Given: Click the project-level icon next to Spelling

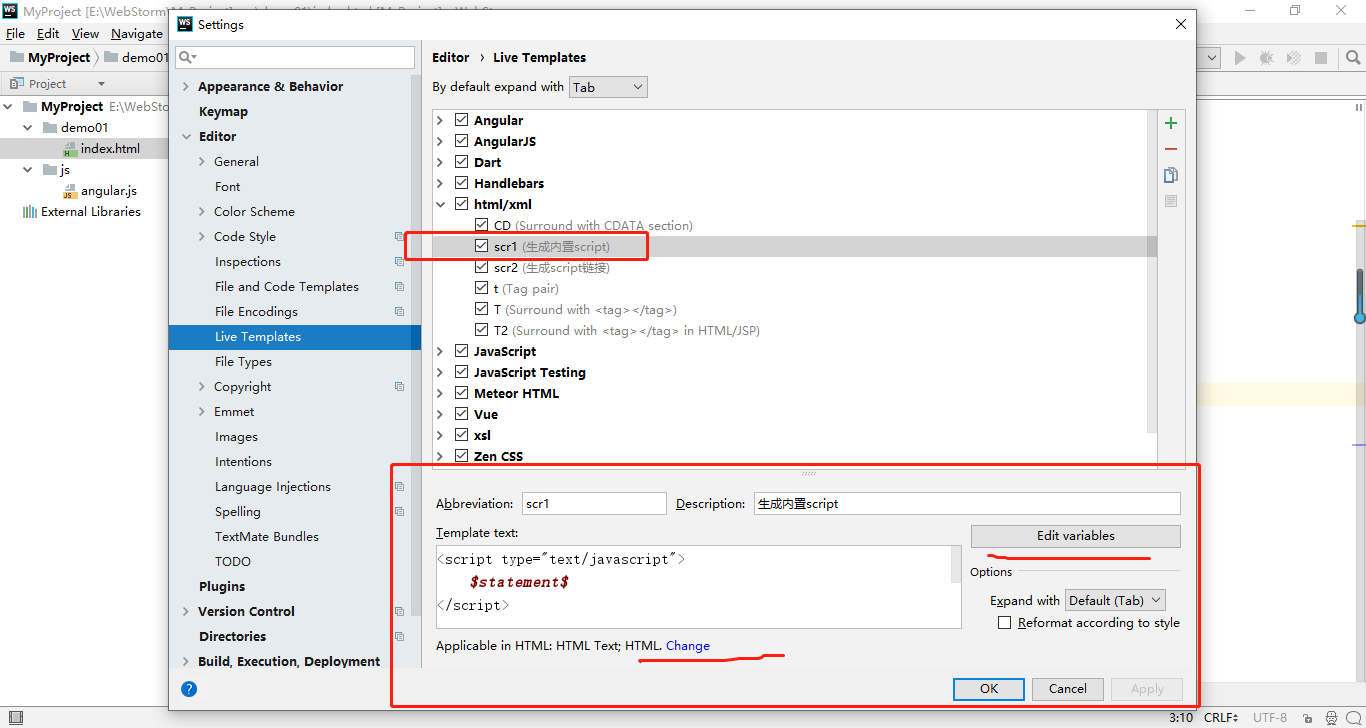Looking at the screenshot, I should [x=400, y=512].
